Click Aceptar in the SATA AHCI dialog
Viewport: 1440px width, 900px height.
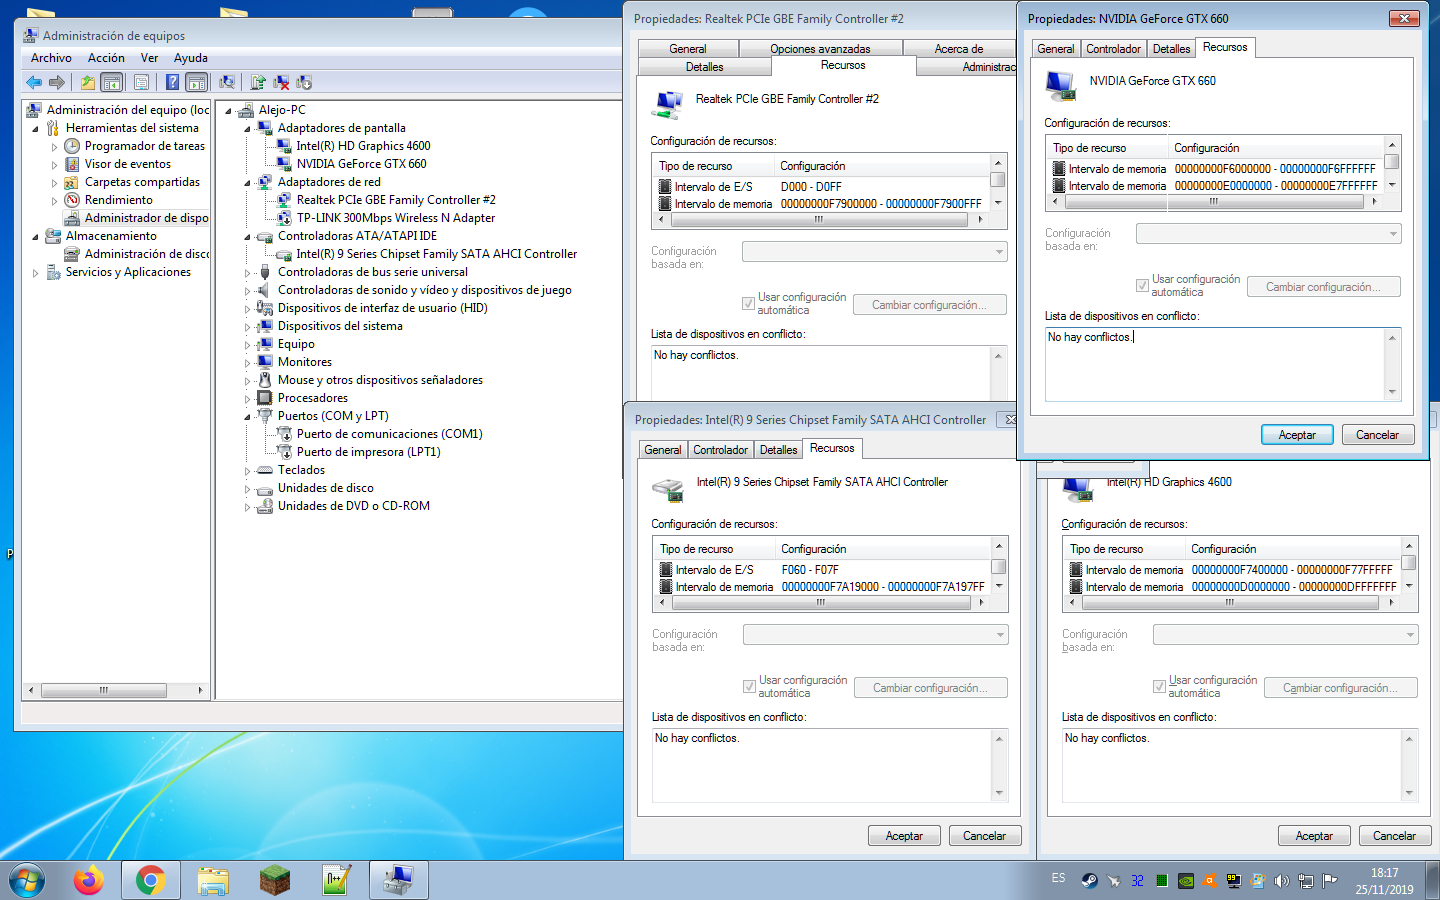(904, 836)
